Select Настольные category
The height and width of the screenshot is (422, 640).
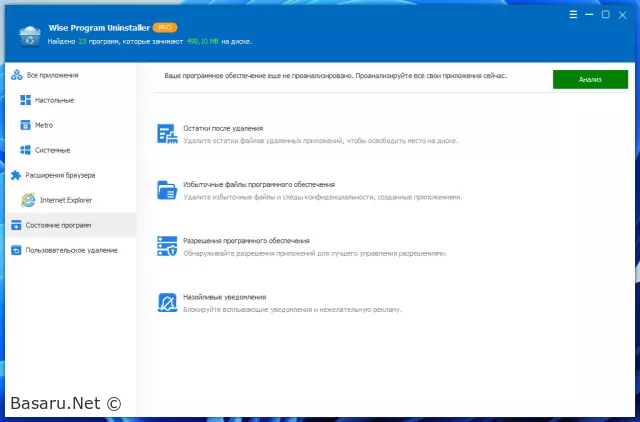coord(71,100)
